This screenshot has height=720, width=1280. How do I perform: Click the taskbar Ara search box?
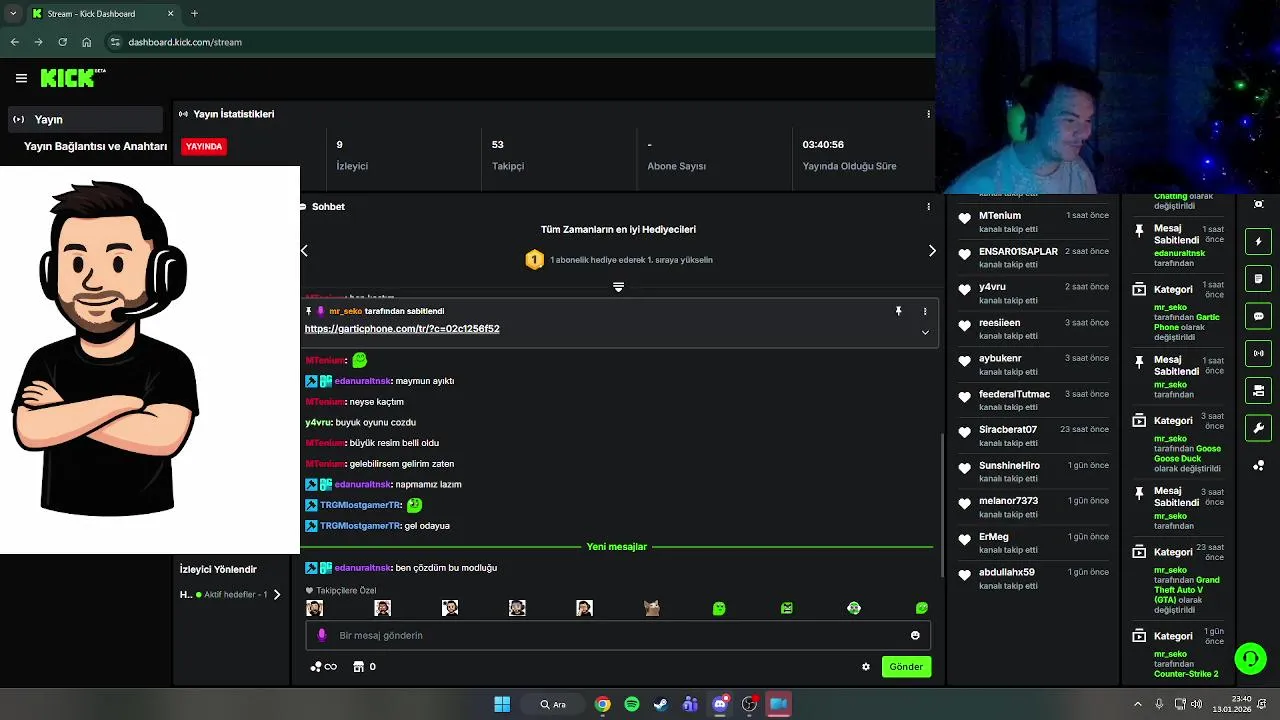[553, 704]
